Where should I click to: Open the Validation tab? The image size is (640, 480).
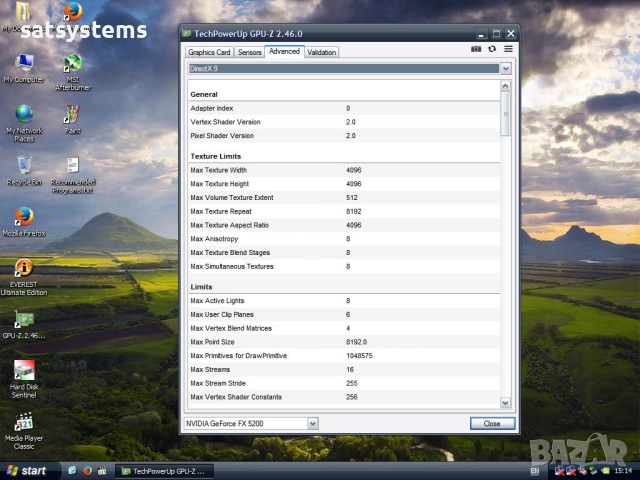pos(321,52)
